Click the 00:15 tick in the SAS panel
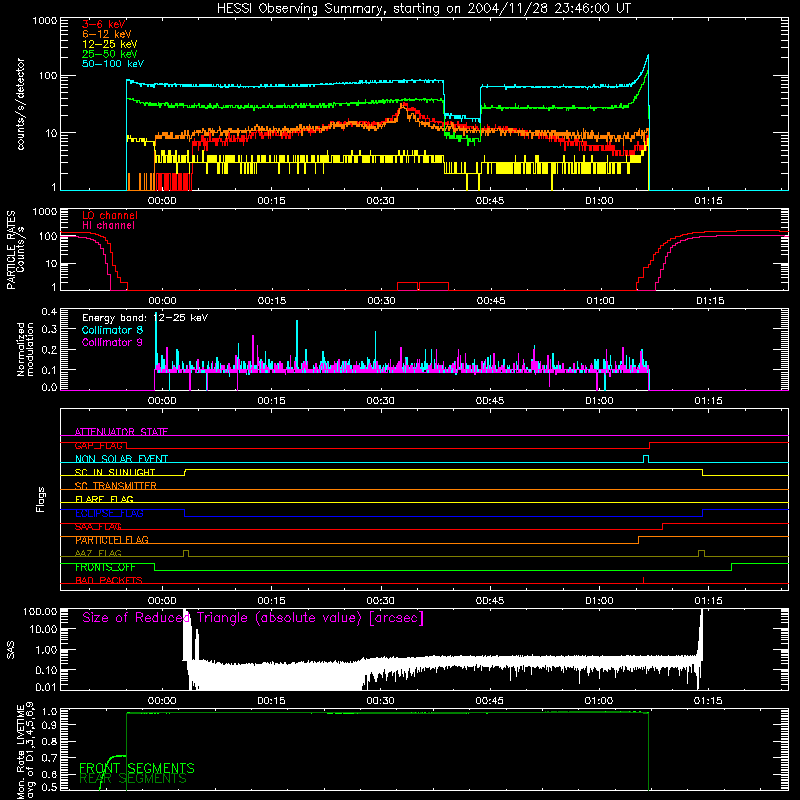800x800 pixels. coord(271,701)
